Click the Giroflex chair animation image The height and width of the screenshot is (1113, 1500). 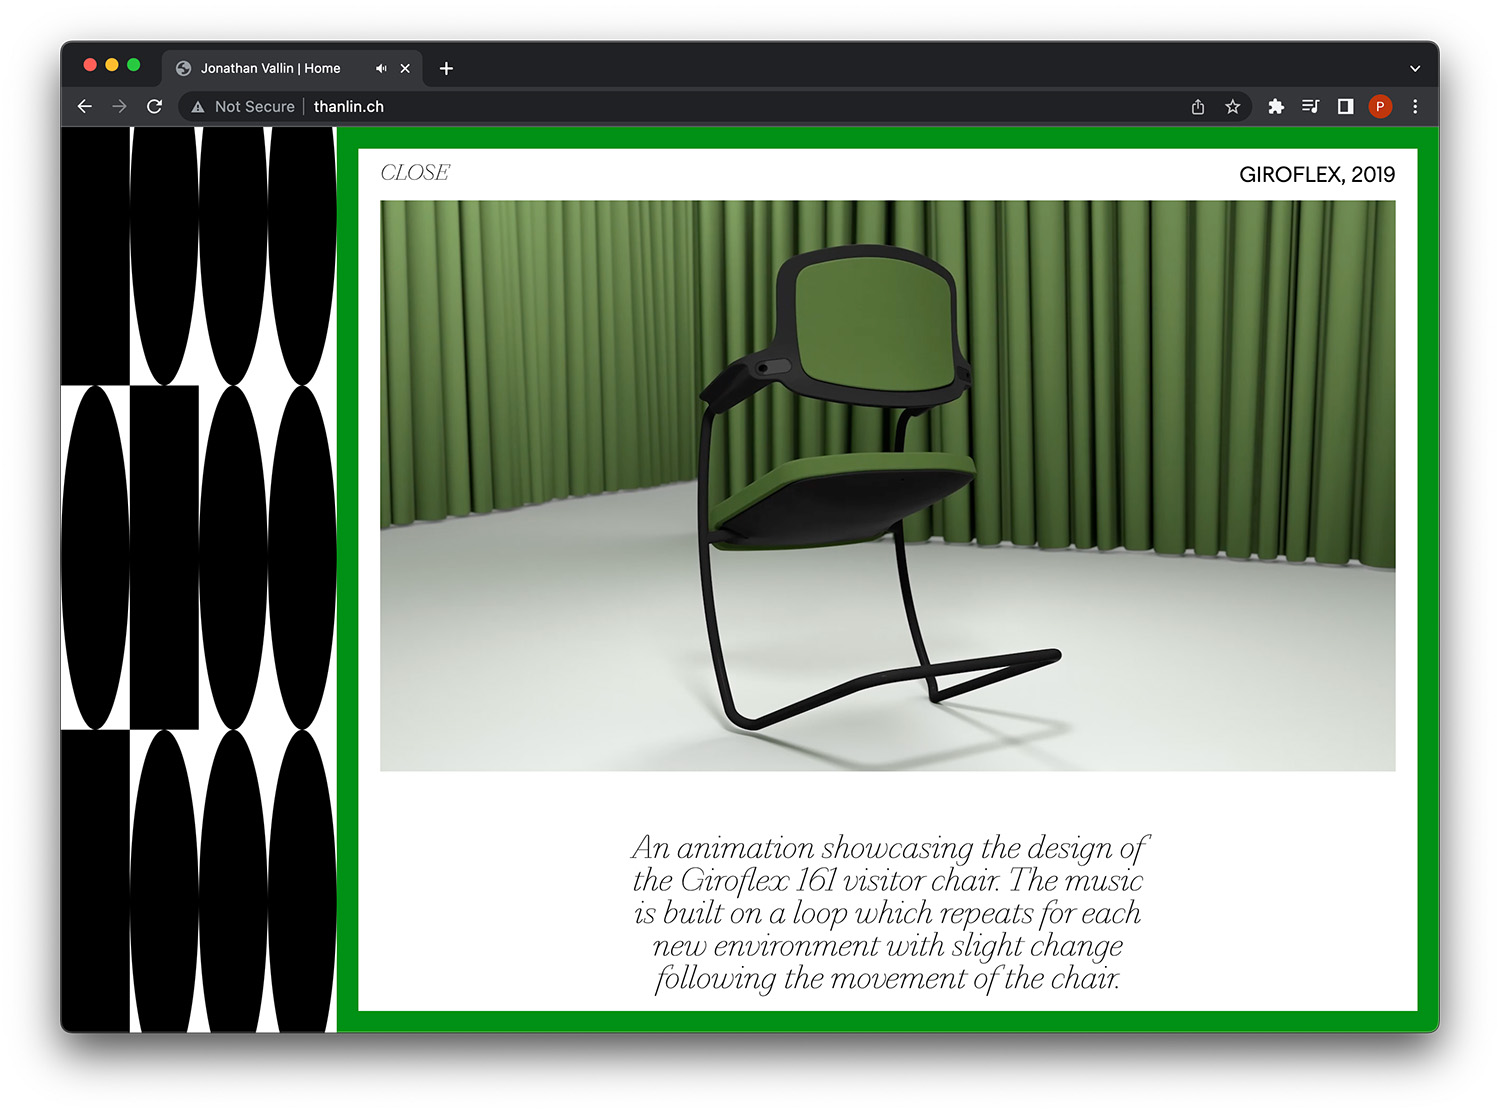coord(887,485)
